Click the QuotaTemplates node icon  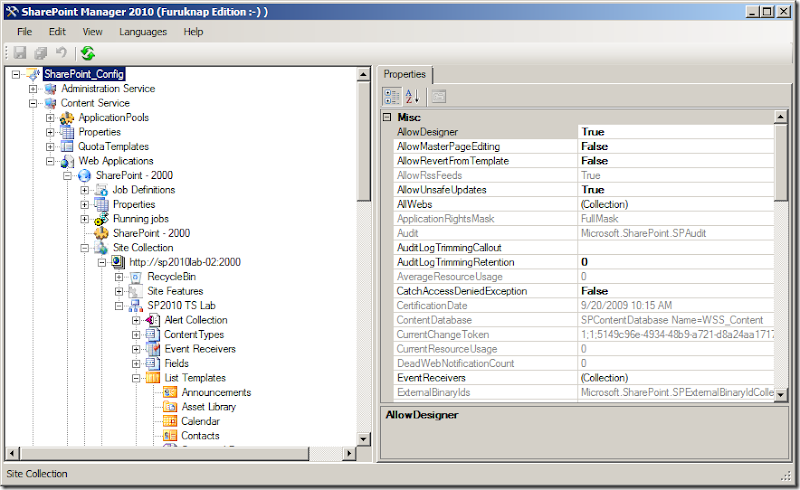coord(67,146)
